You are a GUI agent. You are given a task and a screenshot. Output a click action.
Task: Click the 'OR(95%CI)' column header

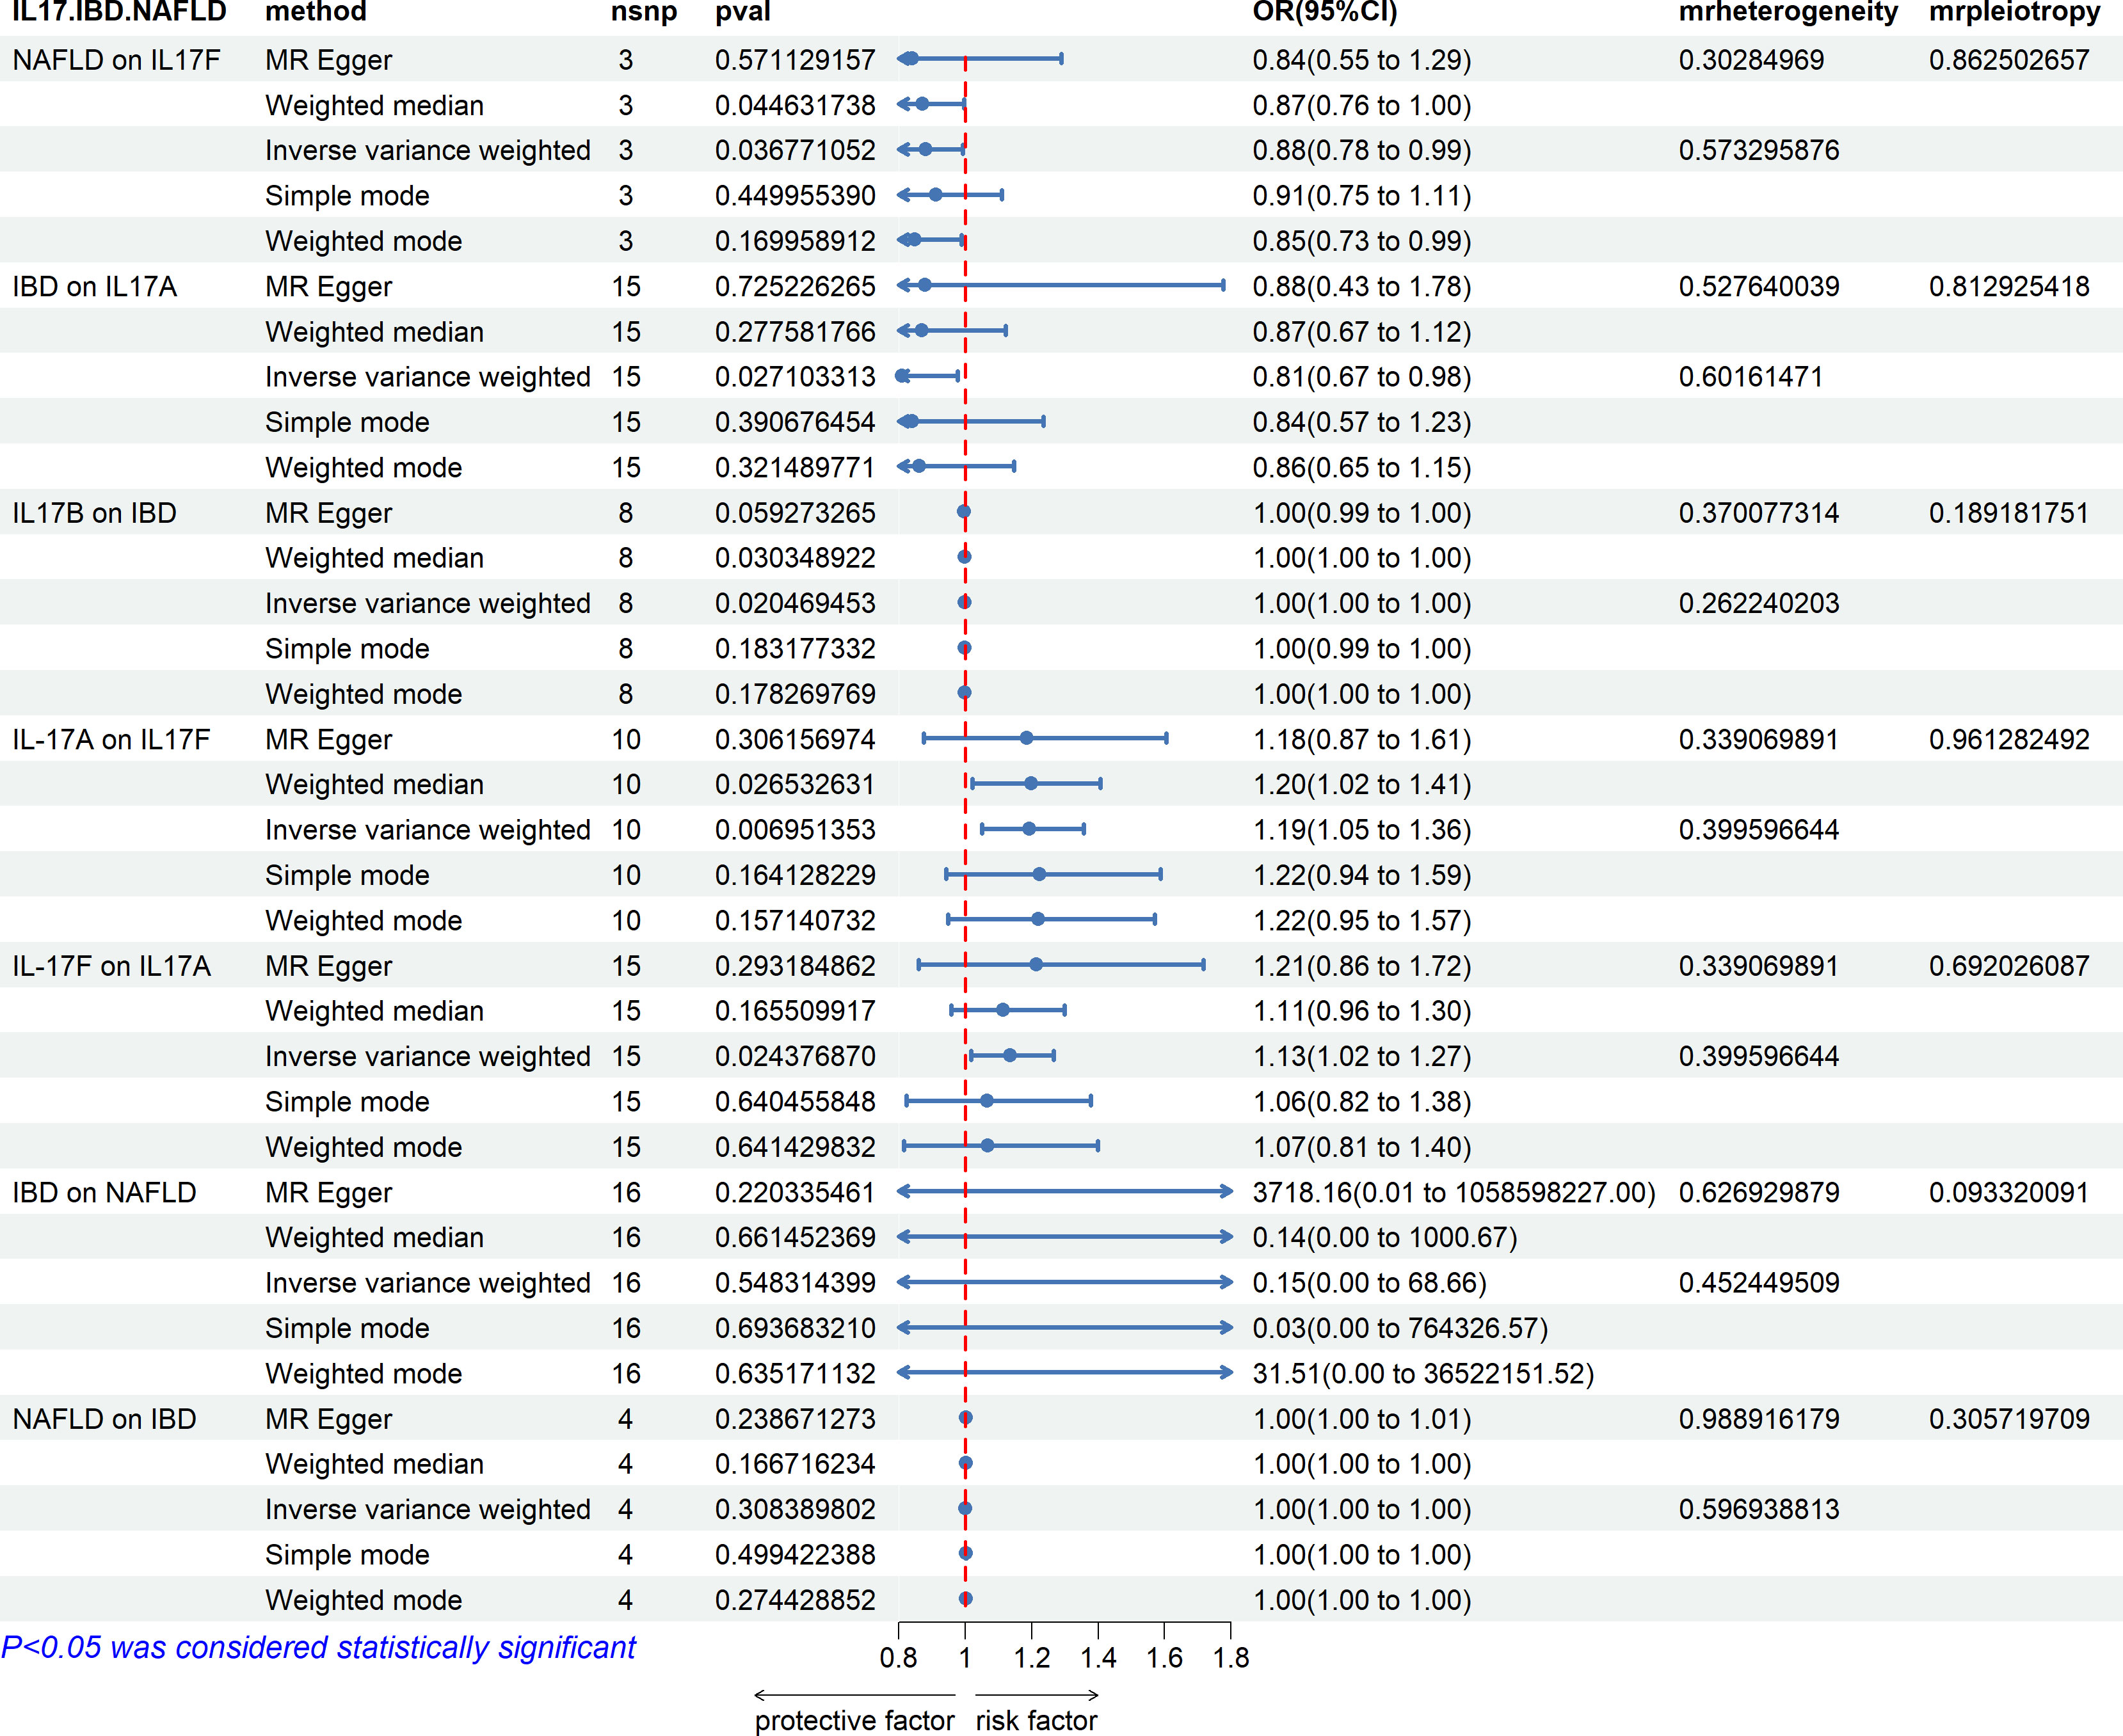coord(1325,13)
